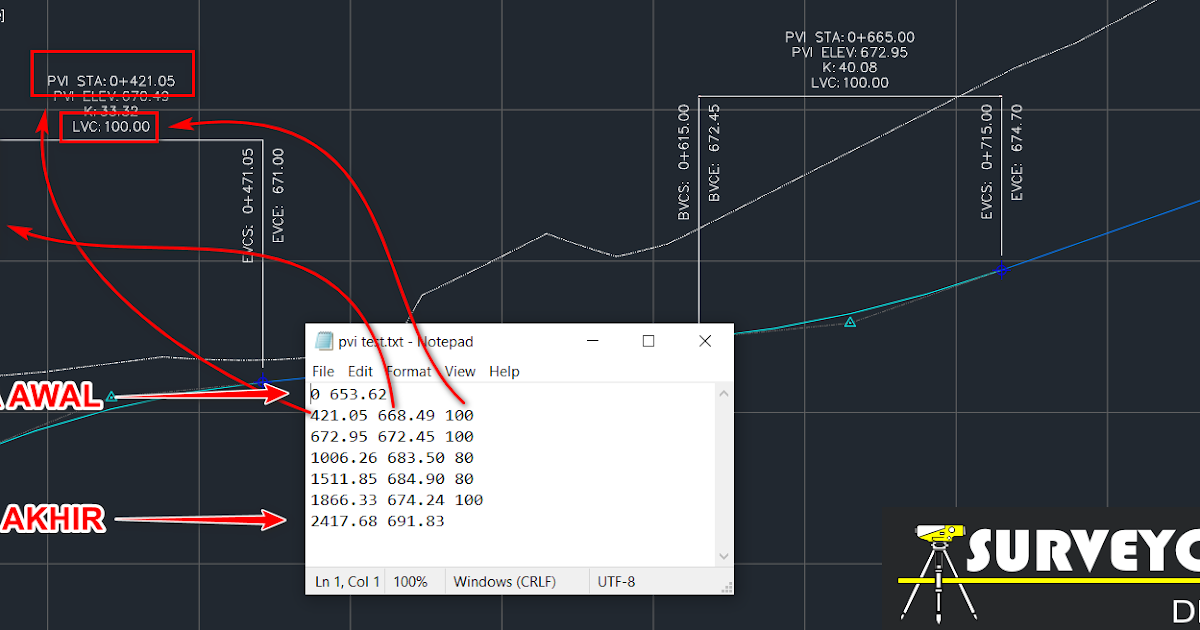Viewport: 1200px width, 630px height.
Task: Open the File menu in Notepad
Action: [x=323, y=371]
